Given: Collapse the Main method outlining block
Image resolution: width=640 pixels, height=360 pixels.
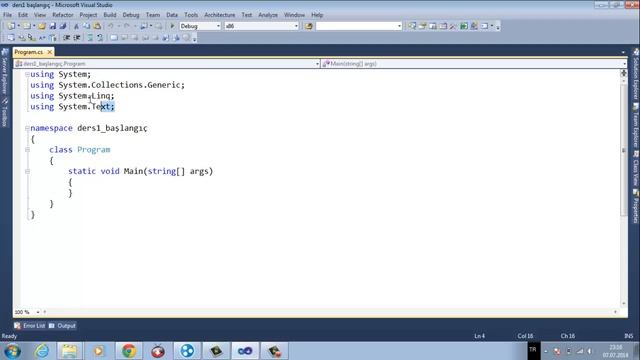Looking at the screenshot, I should (x=27, y=171).
